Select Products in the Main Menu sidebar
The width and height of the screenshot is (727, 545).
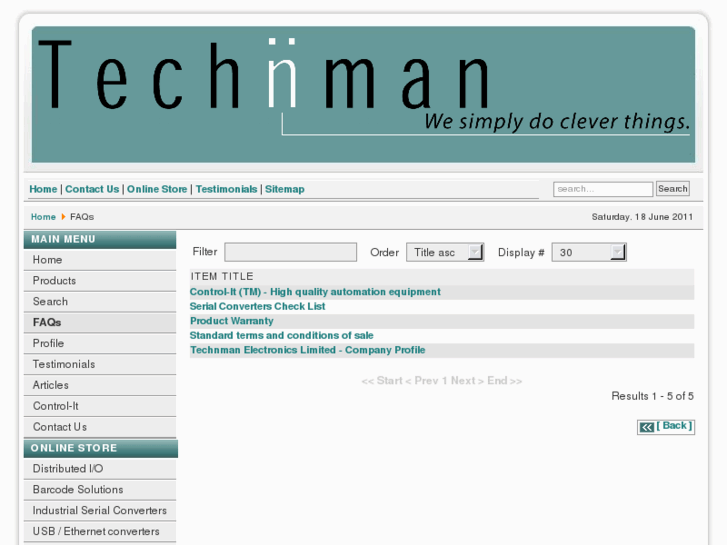pyautogui.click(x=100, y=281)
